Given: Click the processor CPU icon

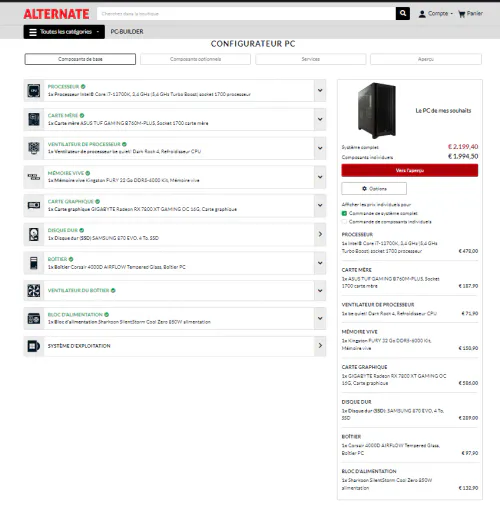Looking at the screenshot, I should (x=34, y=91).
